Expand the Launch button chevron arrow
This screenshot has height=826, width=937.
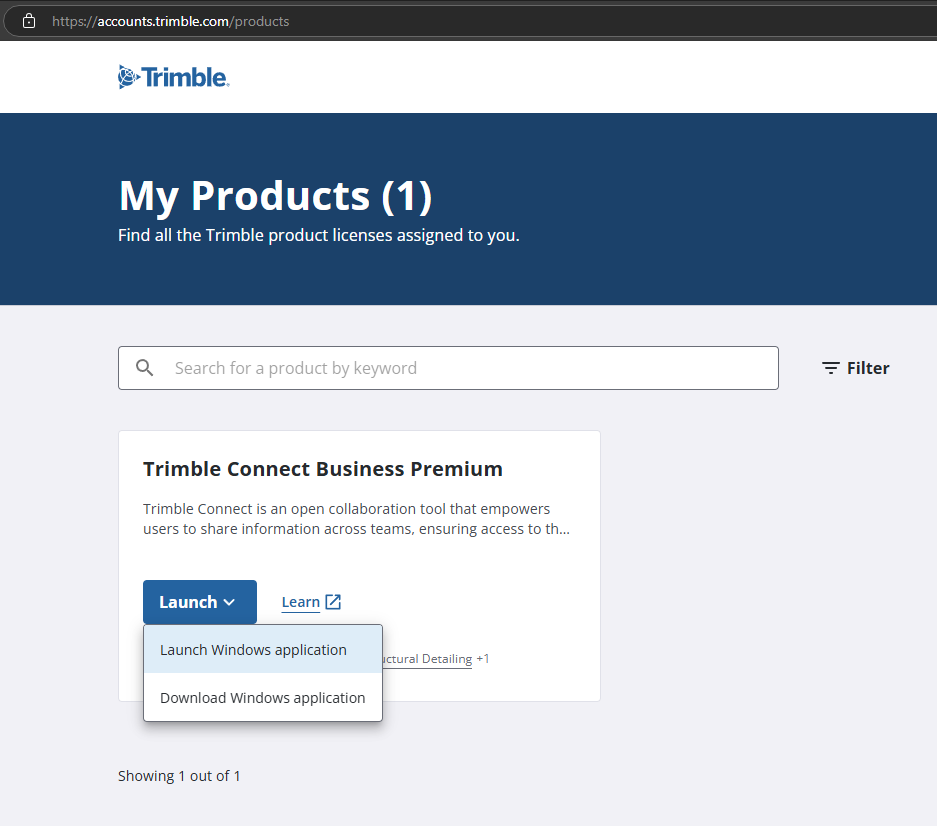tap(229, 602)
